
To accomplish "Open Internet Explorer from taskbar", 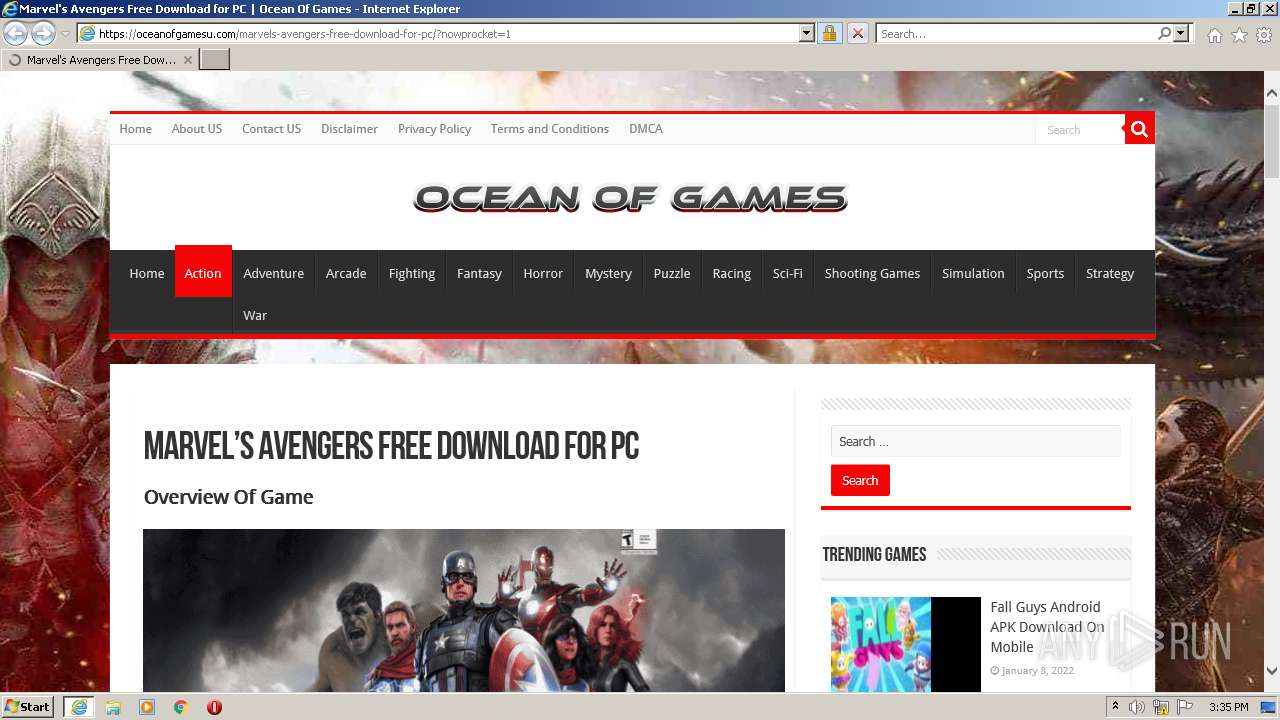I will pos(78,707).
